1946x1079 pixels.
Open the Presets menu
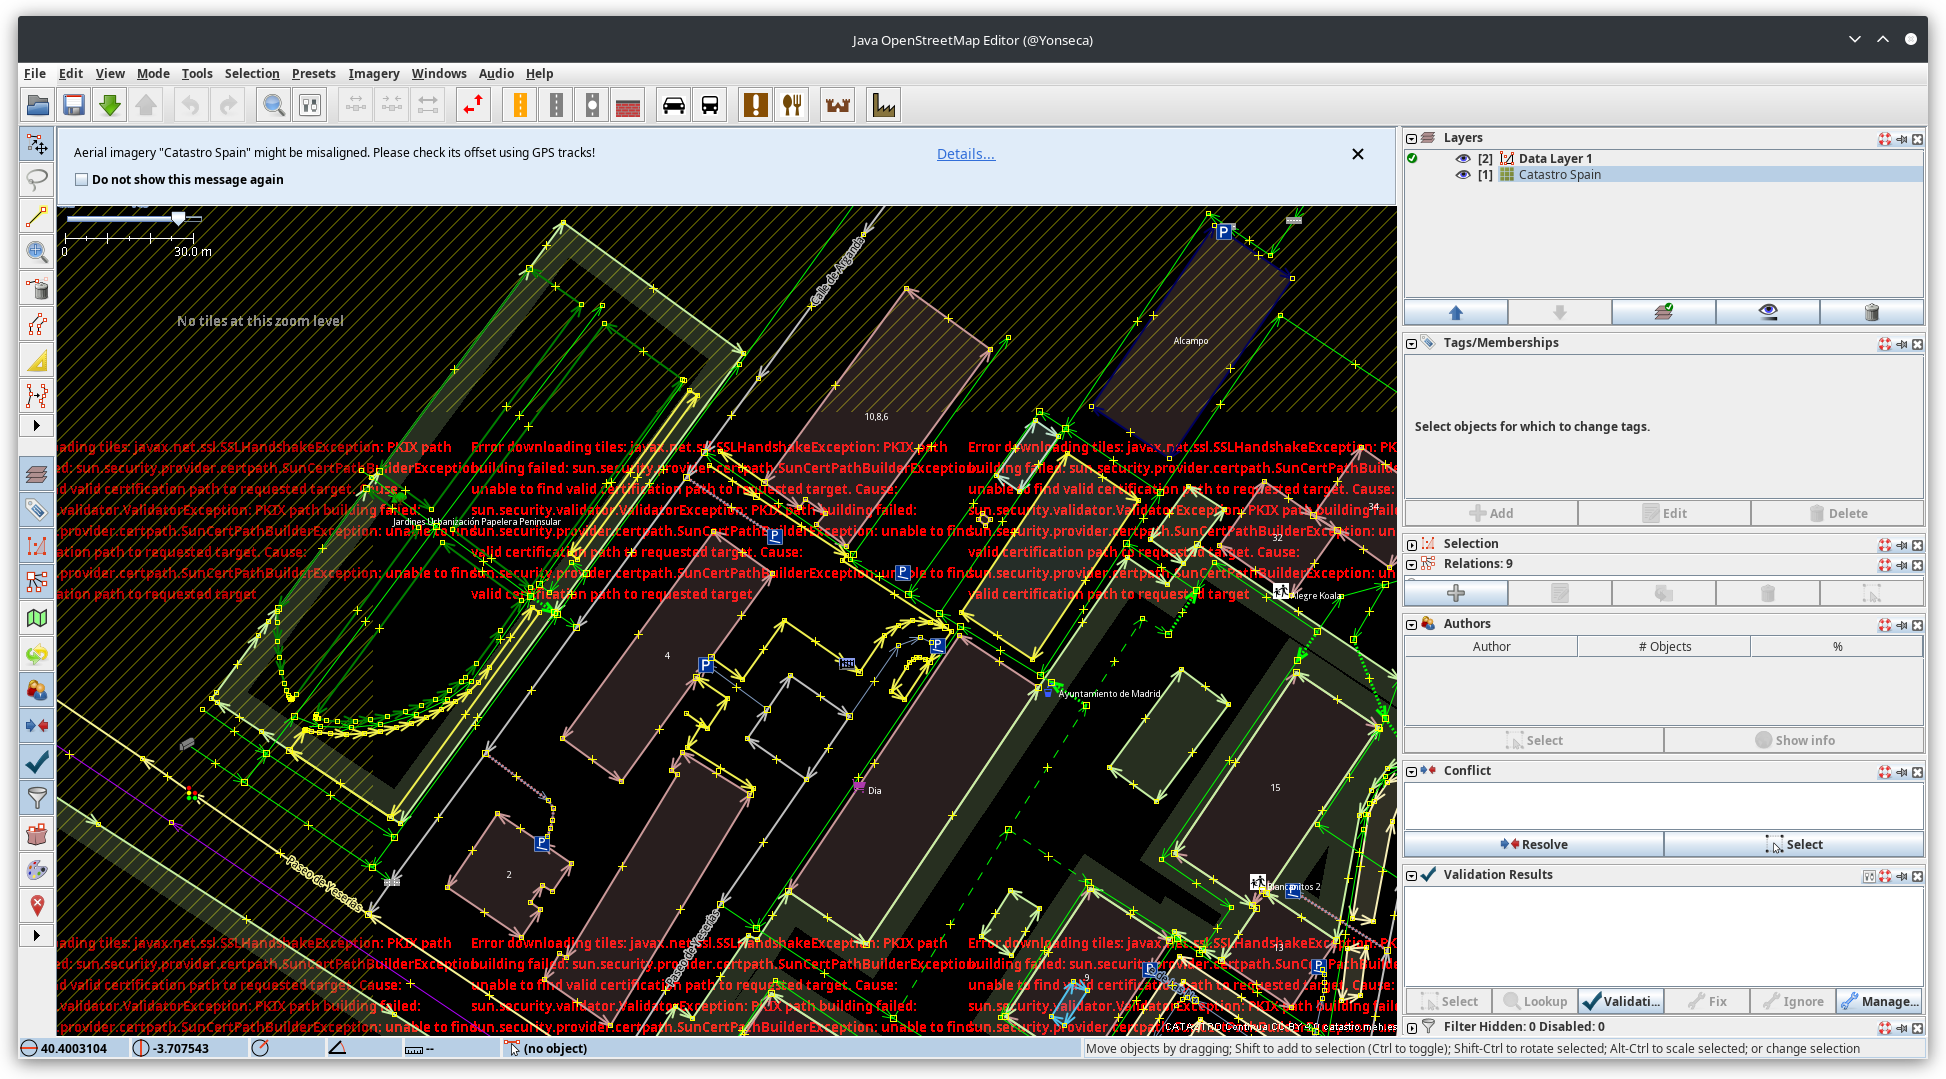click(x=313, y=74)
